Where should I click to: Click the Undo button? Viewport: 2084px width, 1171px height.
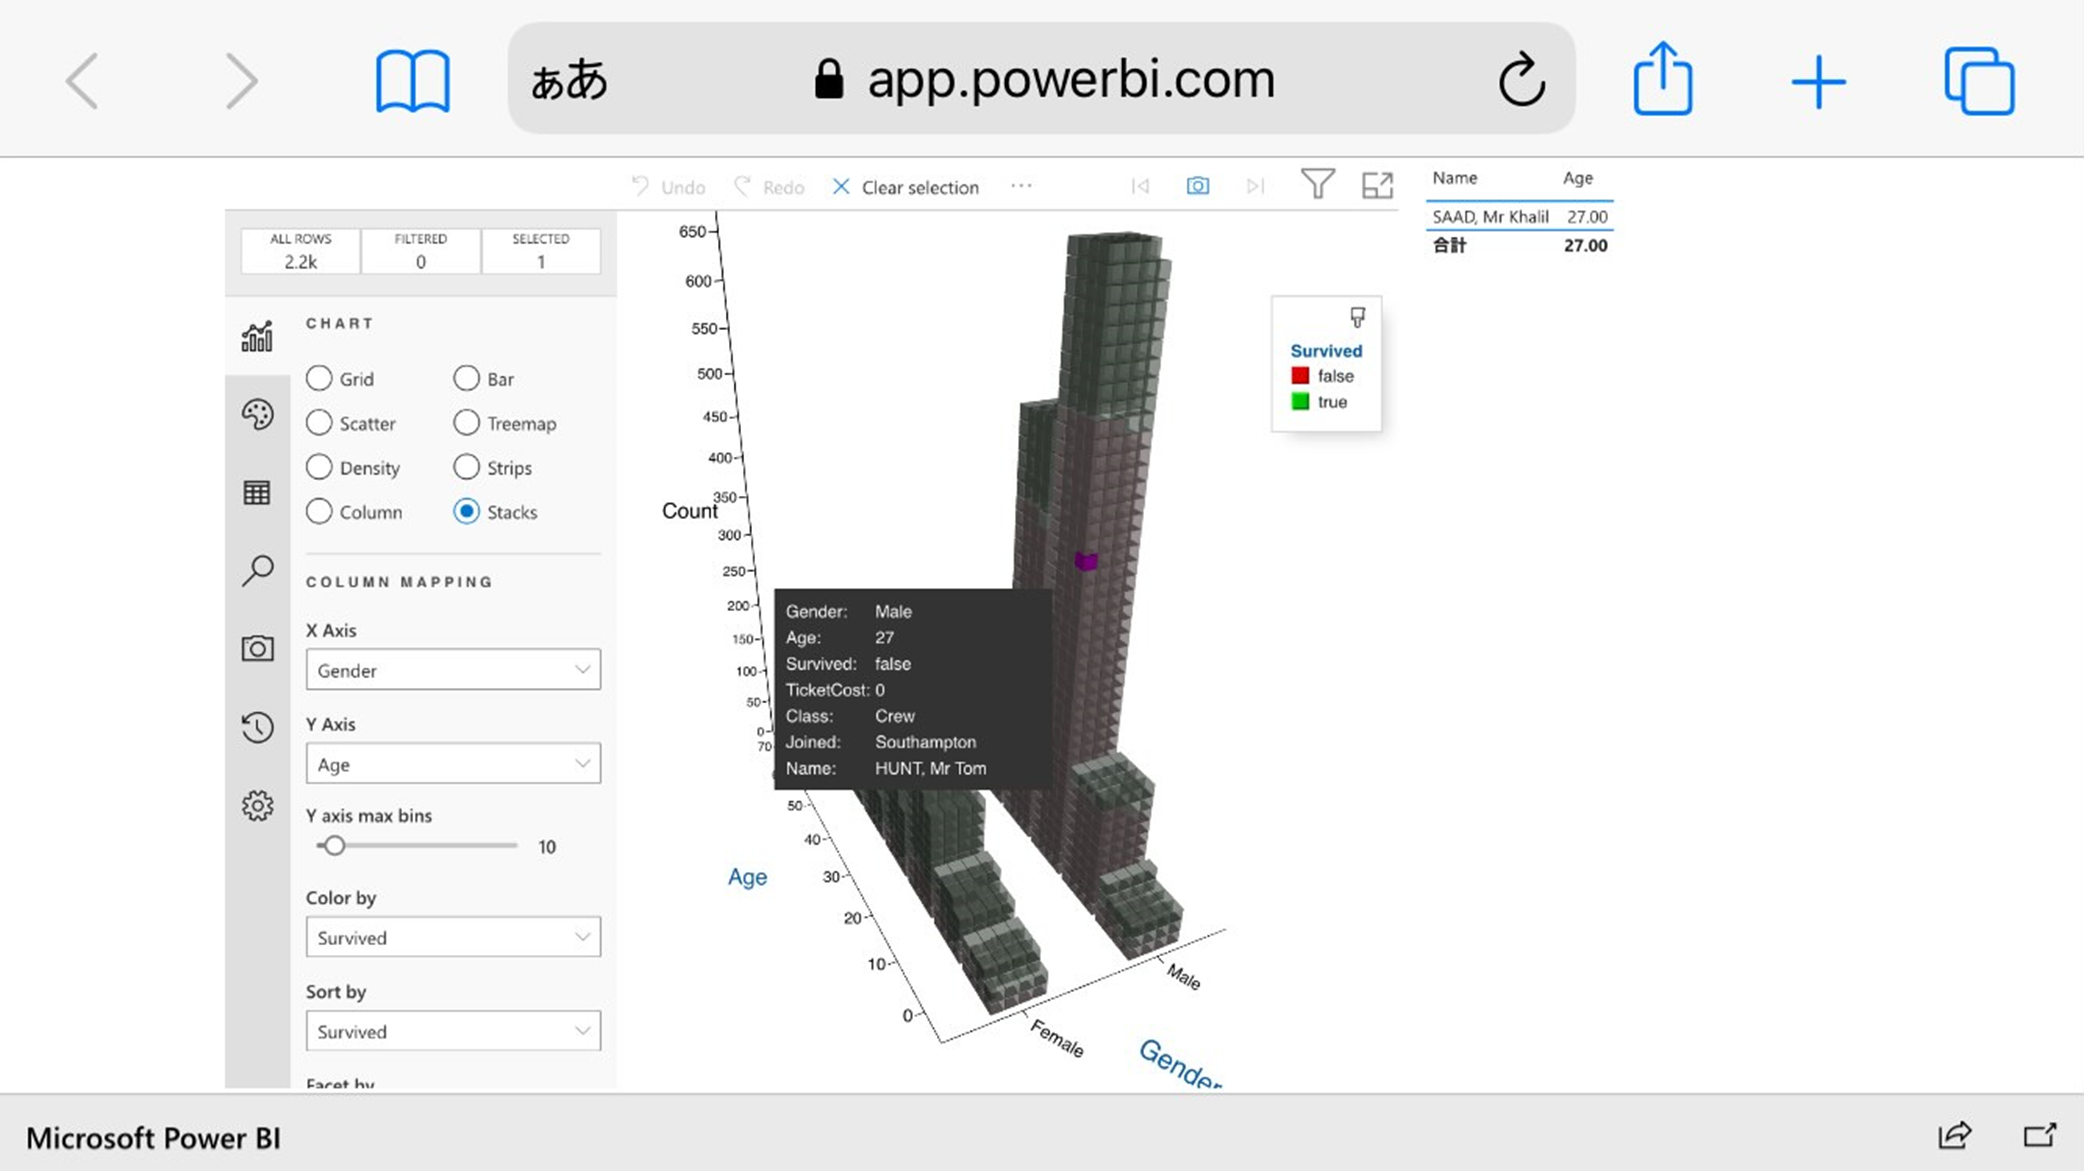668,187
